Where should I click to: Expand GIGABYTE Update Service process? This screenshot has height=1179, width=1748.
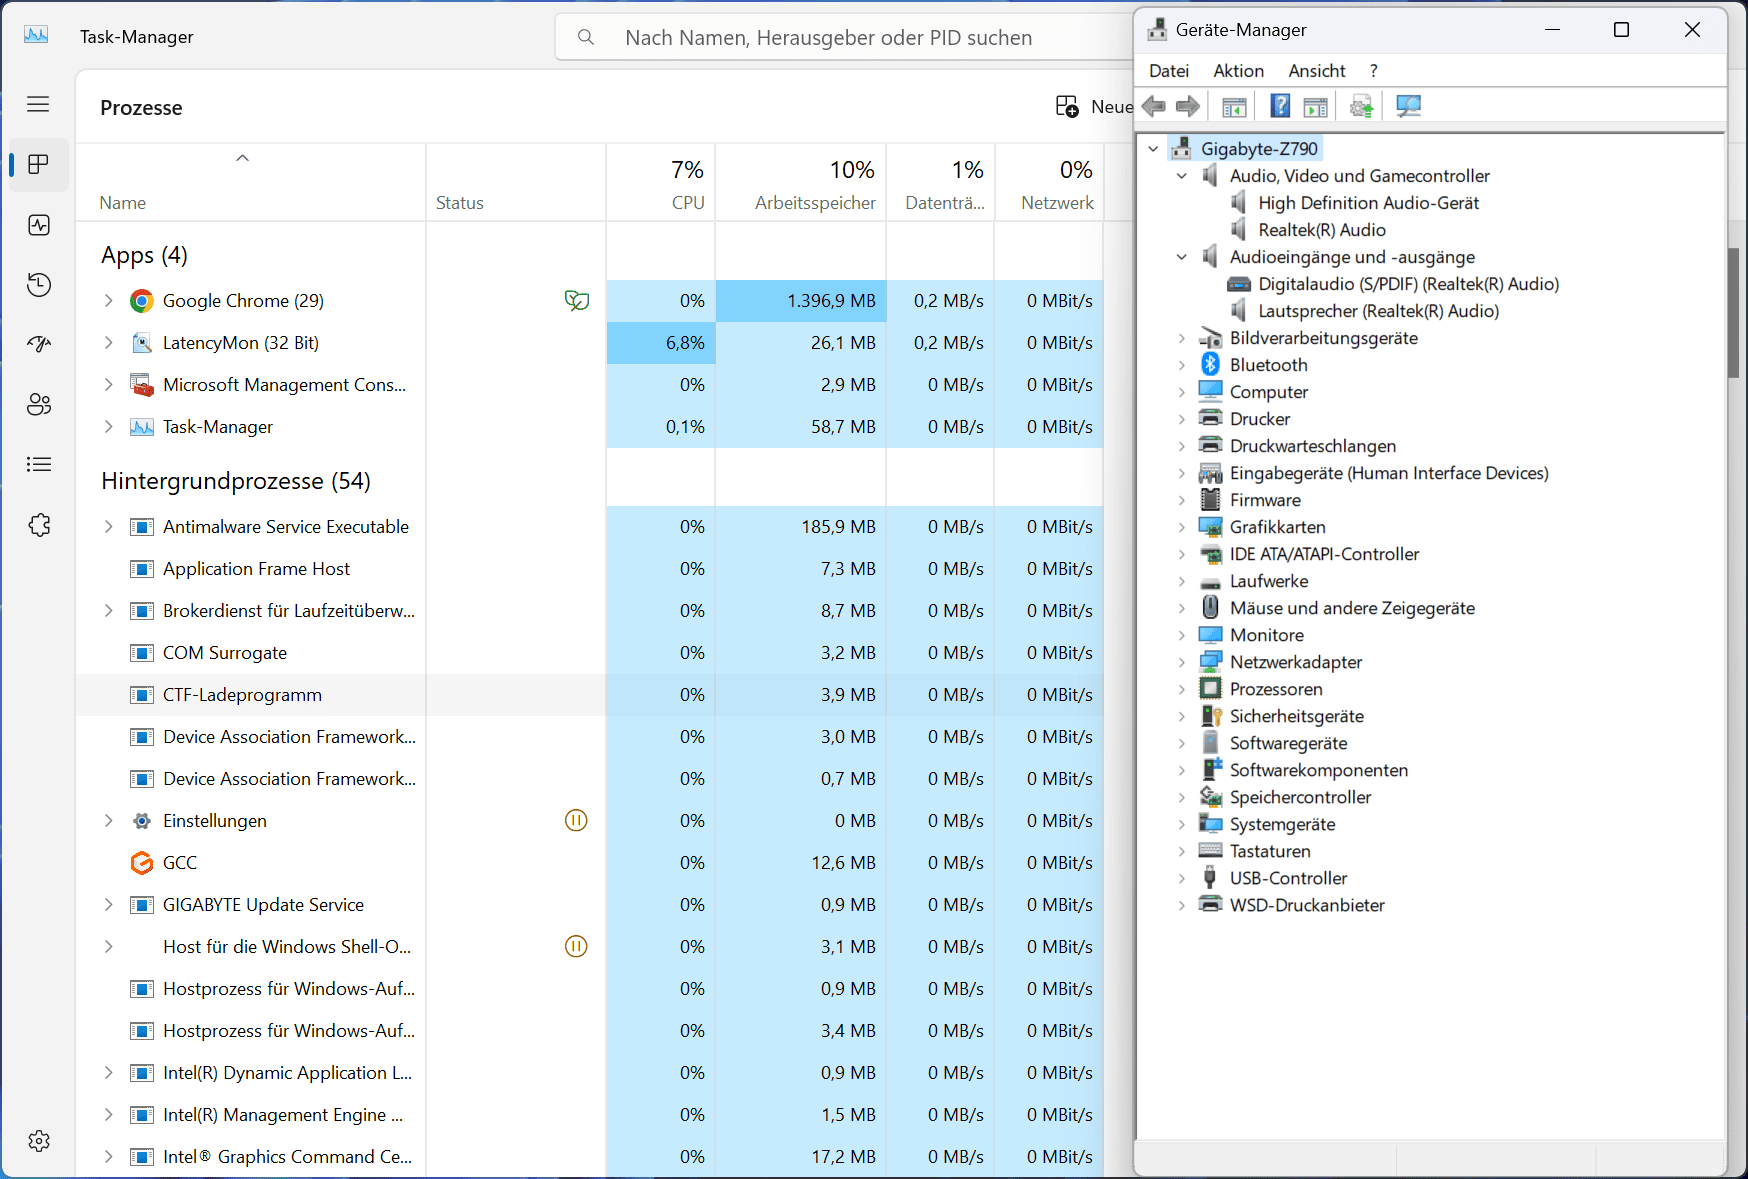tap(109, 904)
